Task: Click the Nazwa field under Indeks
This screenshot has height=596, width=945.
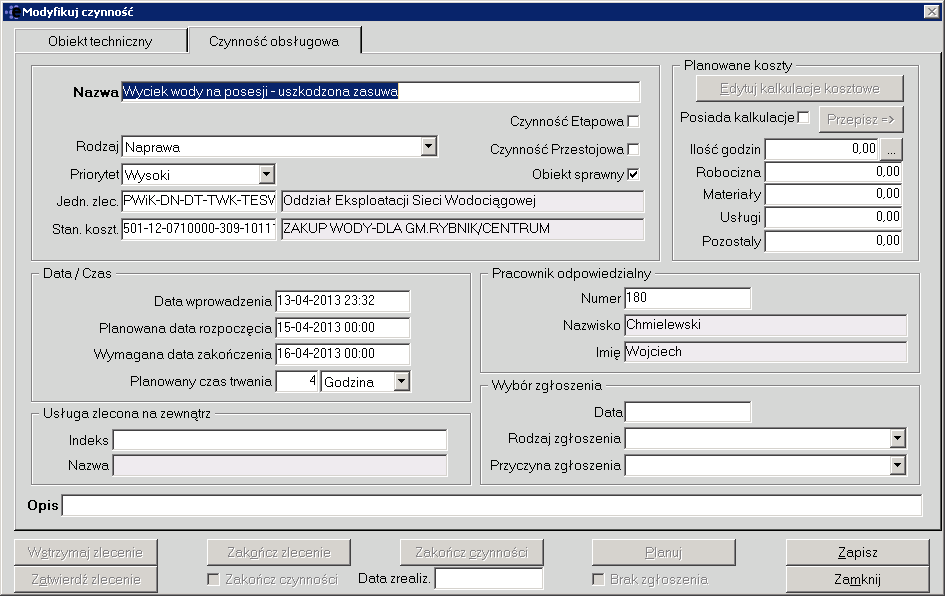Action: click(x=280, y=466)
